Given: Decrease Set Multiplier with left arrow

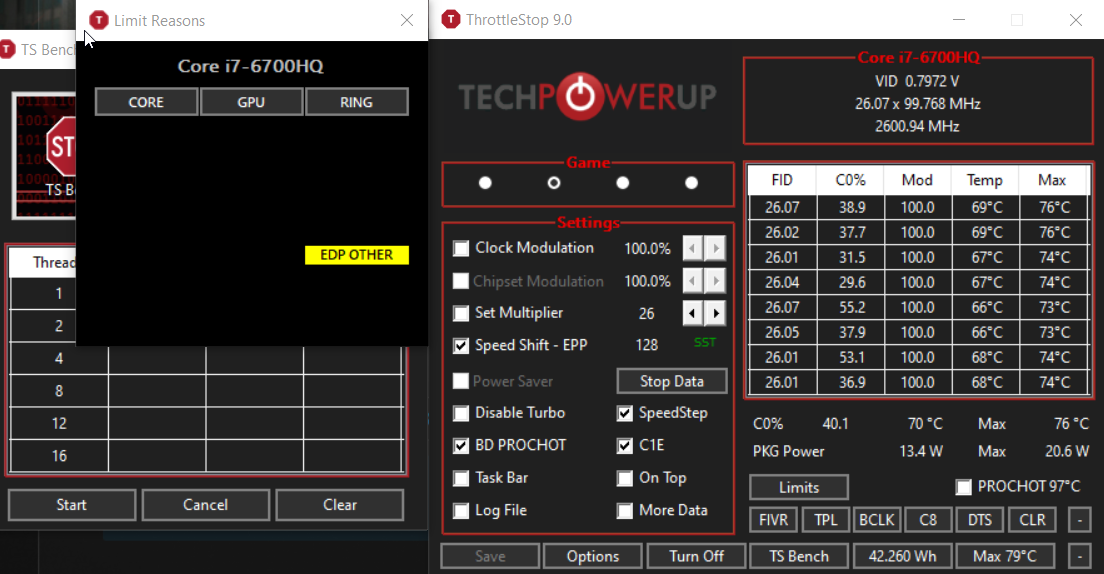Looking at the screenshot, I should click(692, 313).
